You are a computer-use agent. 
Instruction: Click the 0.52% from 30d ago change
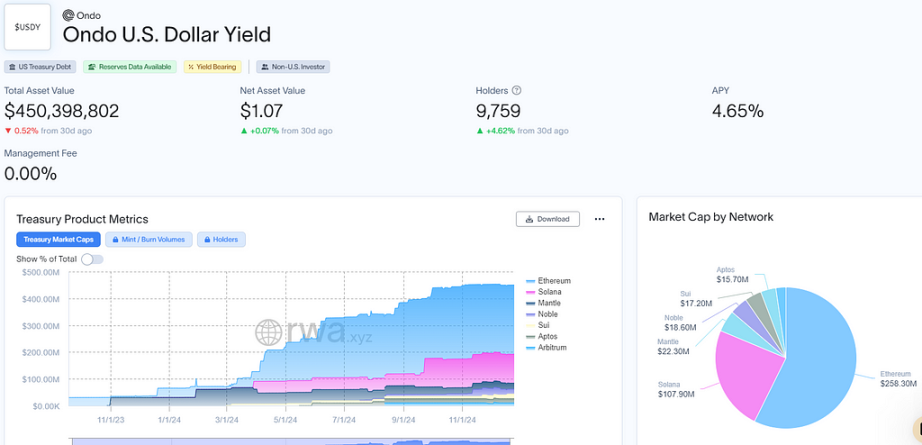click(48, 131)
